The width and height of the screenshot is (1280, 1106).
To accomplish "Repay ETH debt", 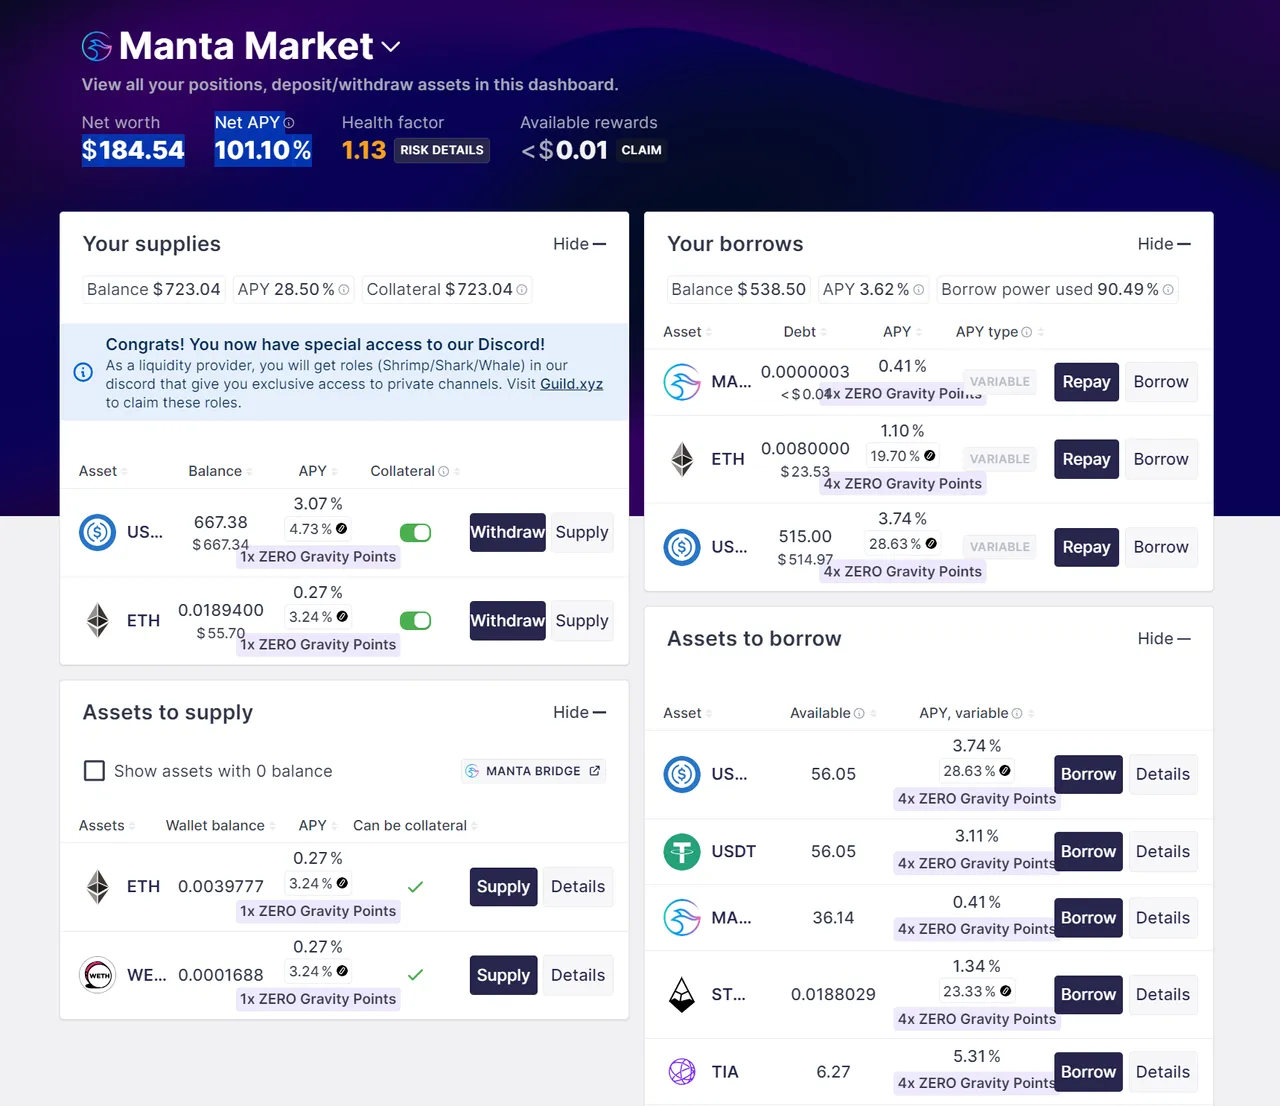I will [x=1086, y=459].
